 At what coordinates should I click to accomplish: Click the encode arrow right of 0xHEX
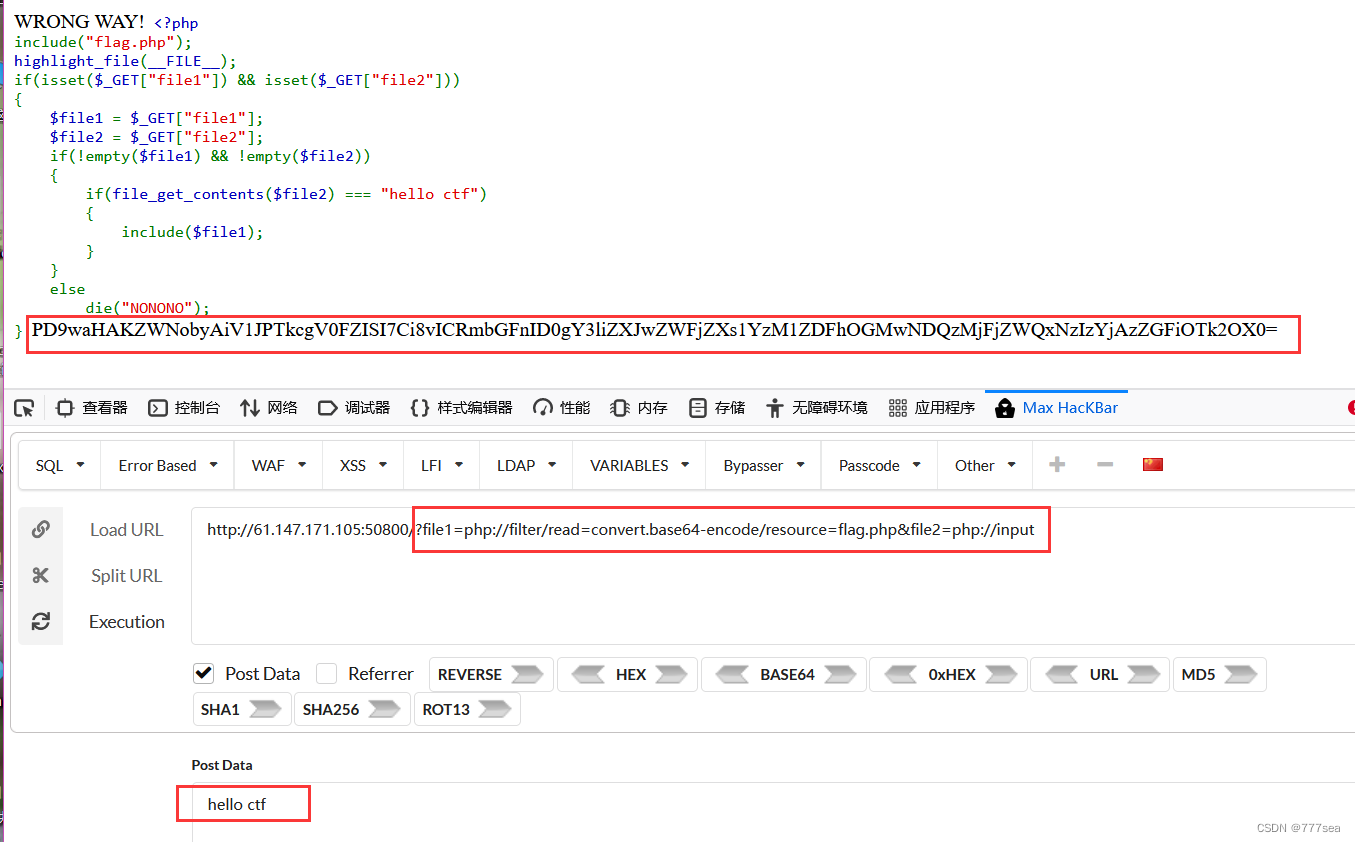pos(1000,675)
